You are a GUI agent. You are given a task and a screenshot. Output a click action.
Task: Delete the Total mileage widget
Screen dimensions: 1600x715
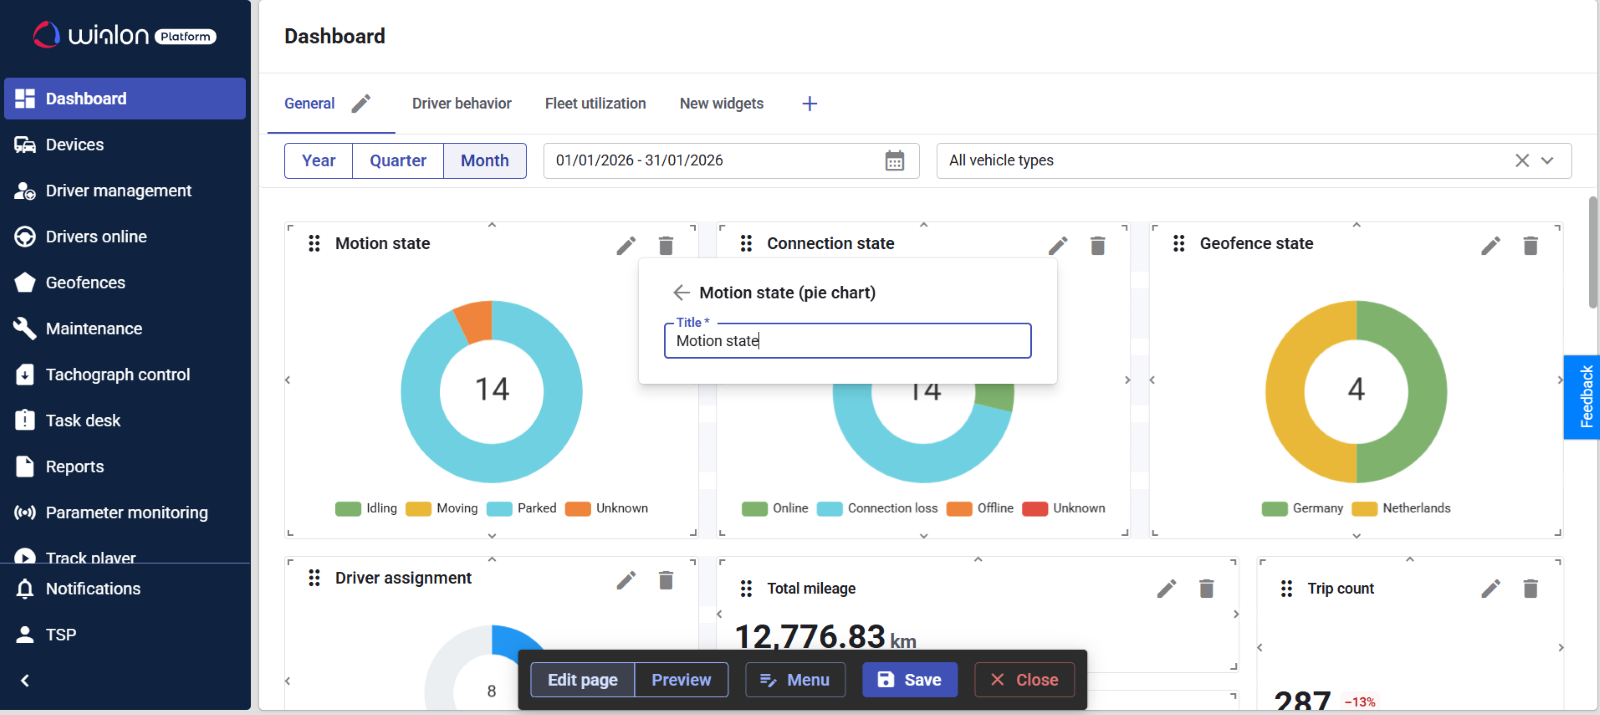click(x=1207, y=588)
